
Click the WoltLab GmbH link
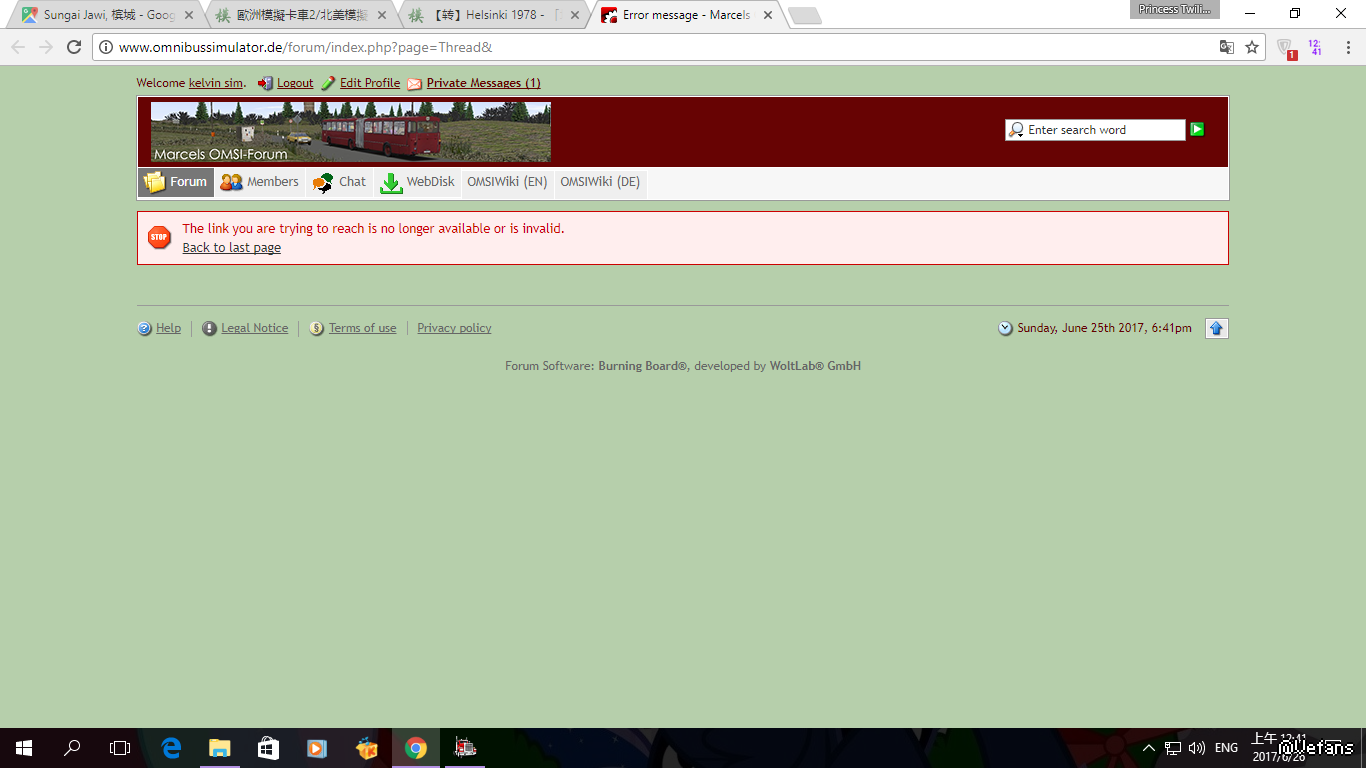point(815,366)
